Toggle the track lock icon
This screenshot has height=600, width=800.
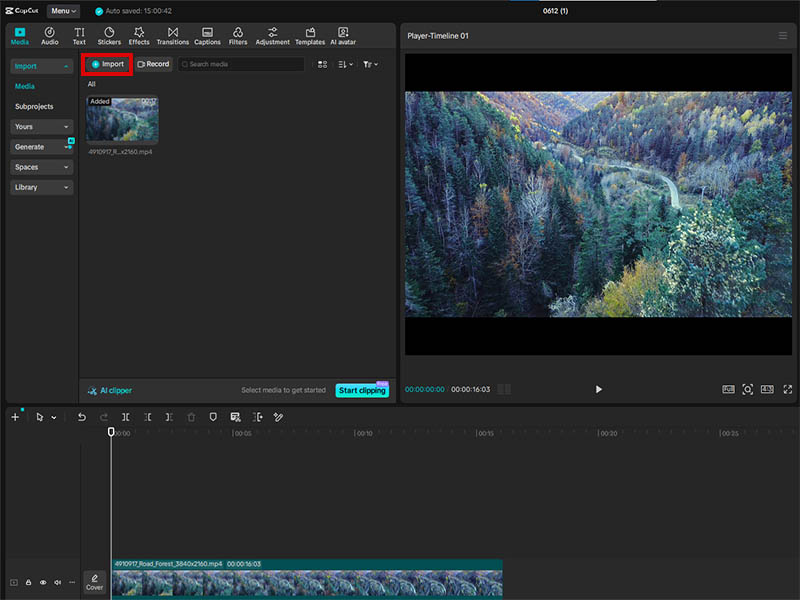click(29, 582)
